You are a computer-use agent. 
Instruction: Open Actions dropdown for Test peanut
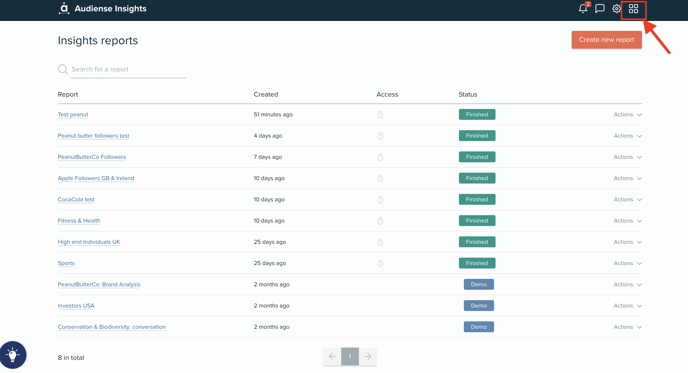(627, 115)
